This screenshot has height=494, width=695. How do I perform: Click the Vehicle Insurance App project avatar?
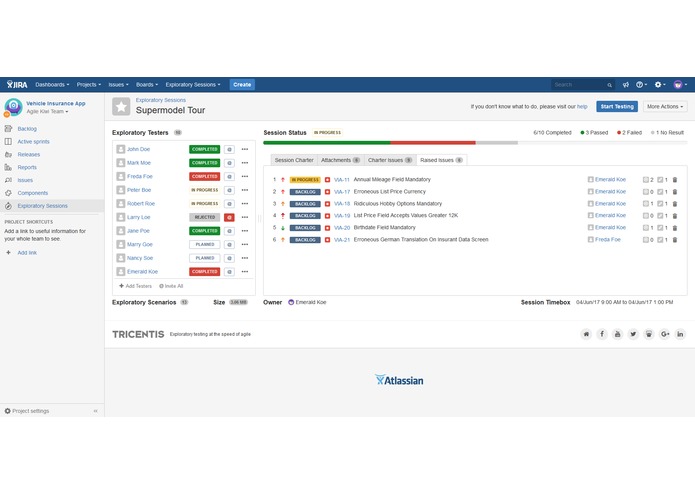tap(13, 107)
